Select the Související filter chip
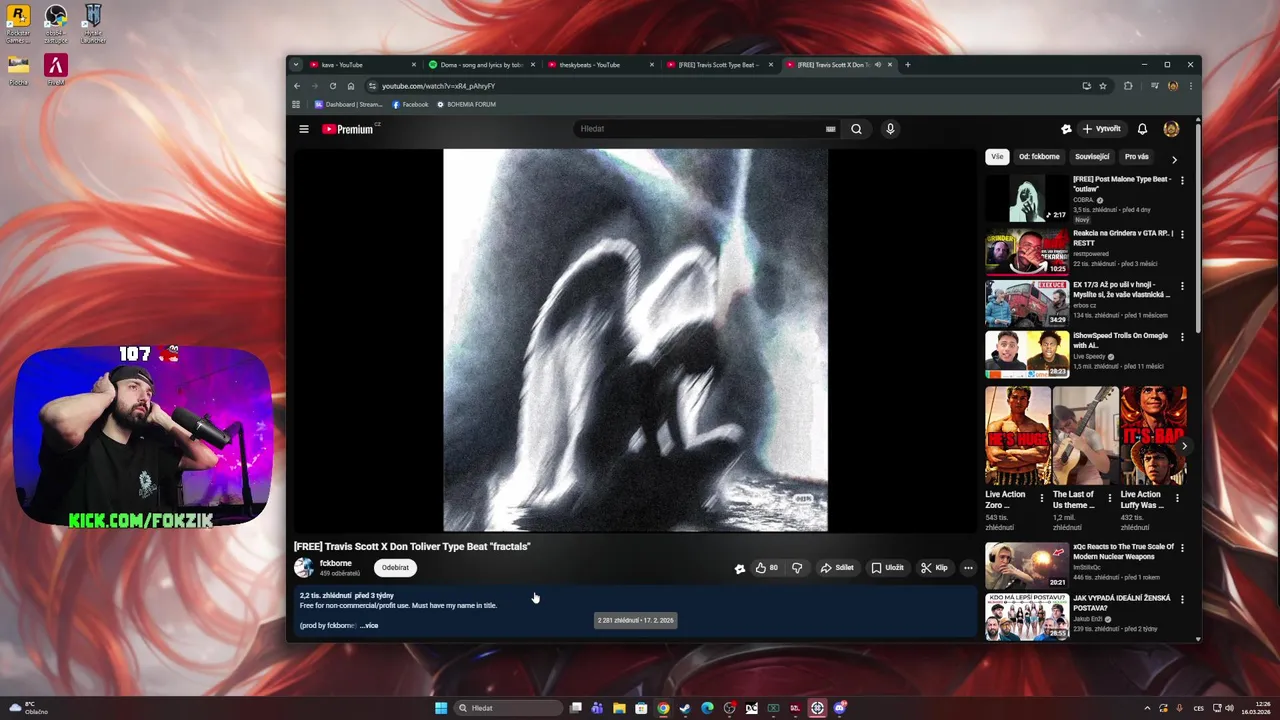 pos(1092,157)
